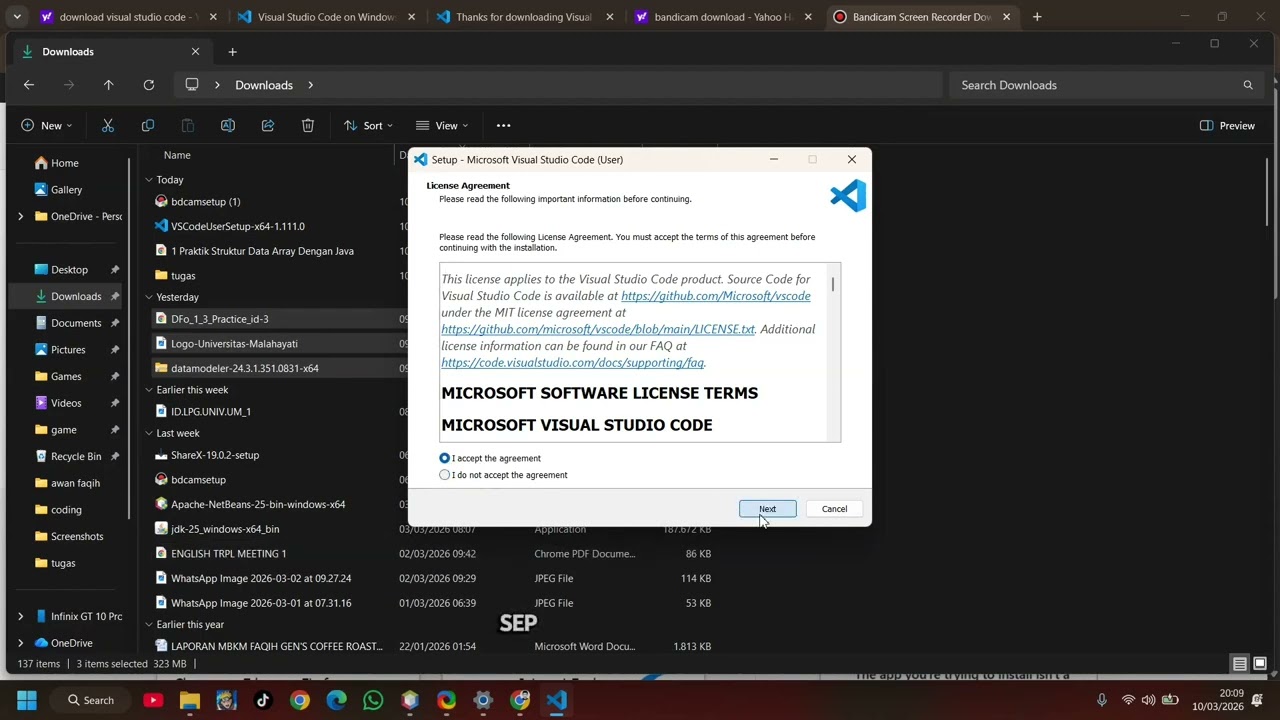This screenshot has height=720, width=1280.
Task: Select the Apache-NetBeans-25-bin-windows-x64 file
Action: tap(258, 504)
